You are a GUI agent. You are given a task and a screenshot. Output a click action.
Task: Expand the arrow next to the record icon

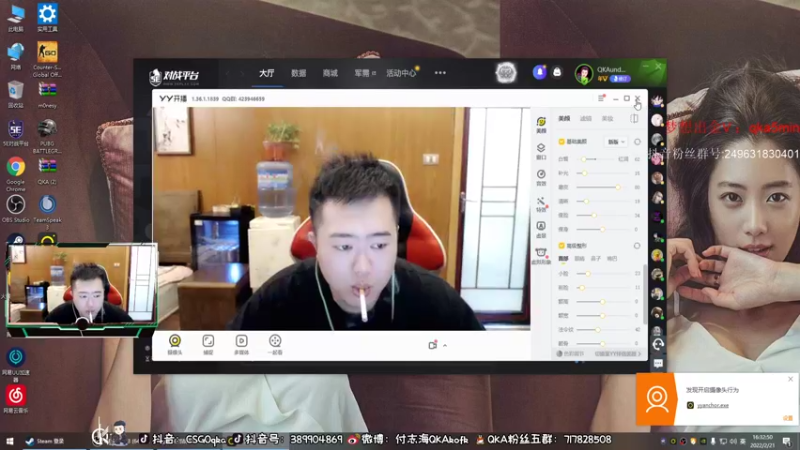445,346
